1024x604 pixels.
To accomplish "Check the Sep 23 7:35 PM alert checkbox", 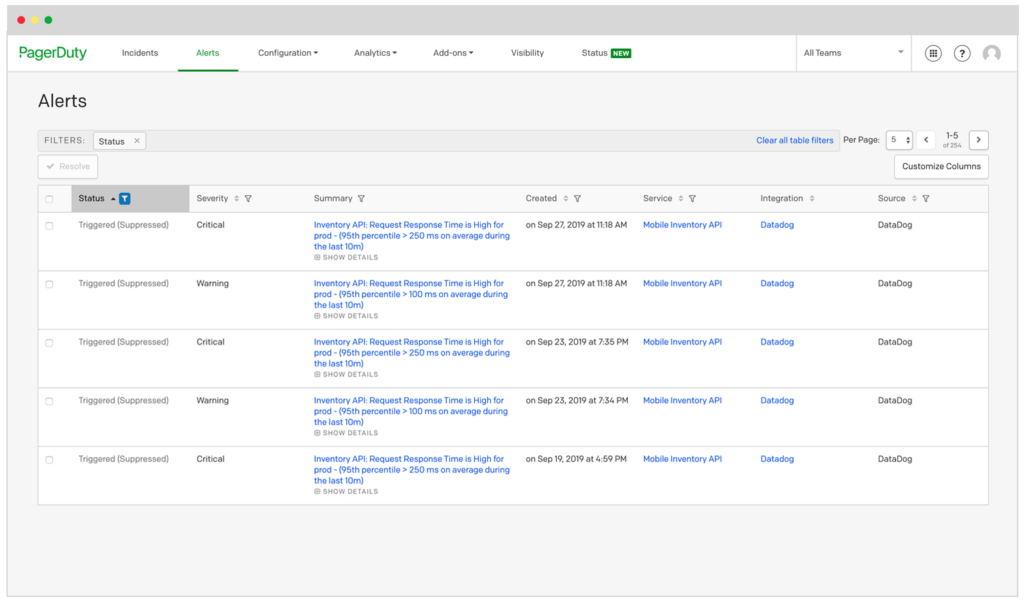I will point(49,343).
